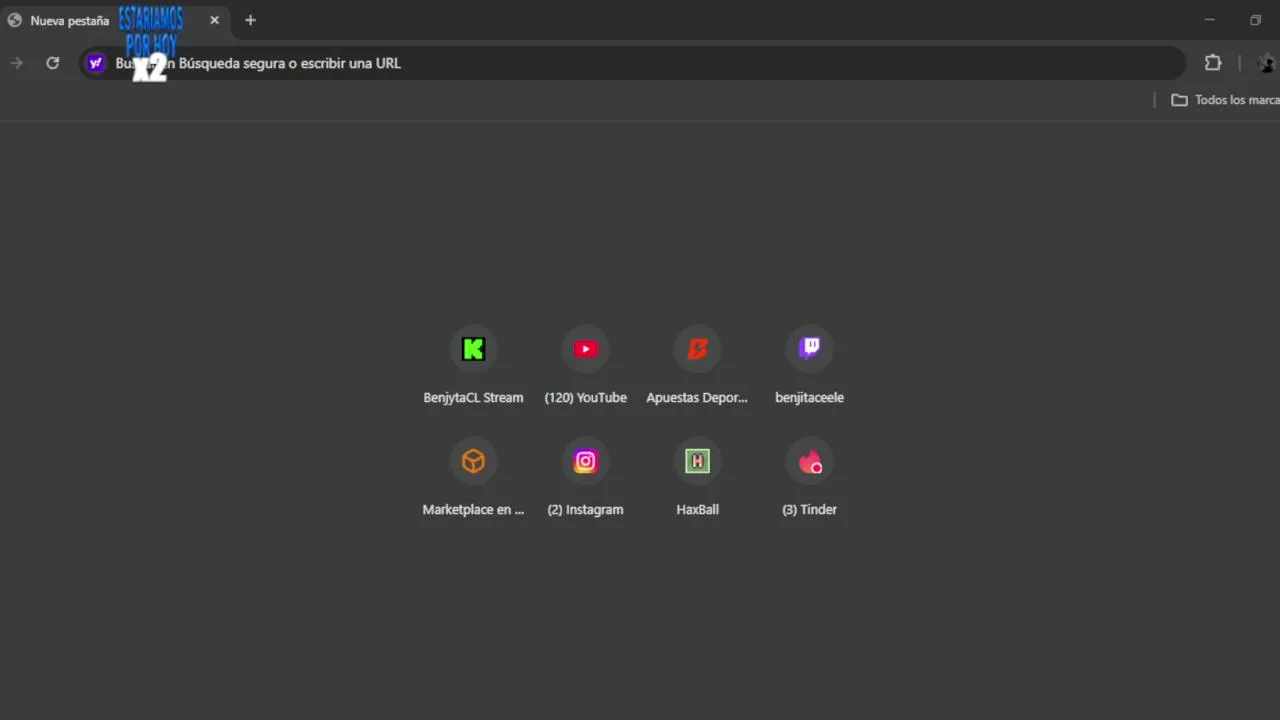Open the Extensions puzzle icon
This screenshot has width=1280, height=720.
pos(1213,63)
